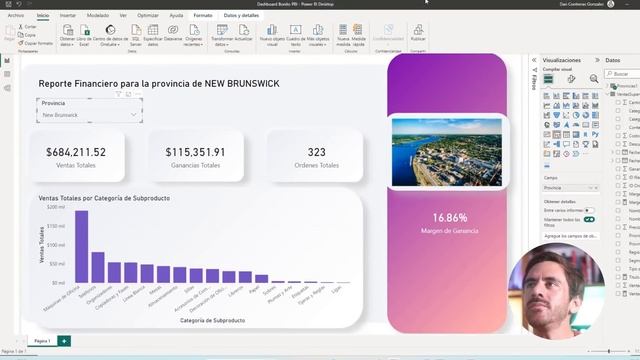Screen dimensions: 640x360
Task: Switch to the Formato ribbon tab
Action: coord(203,16)
